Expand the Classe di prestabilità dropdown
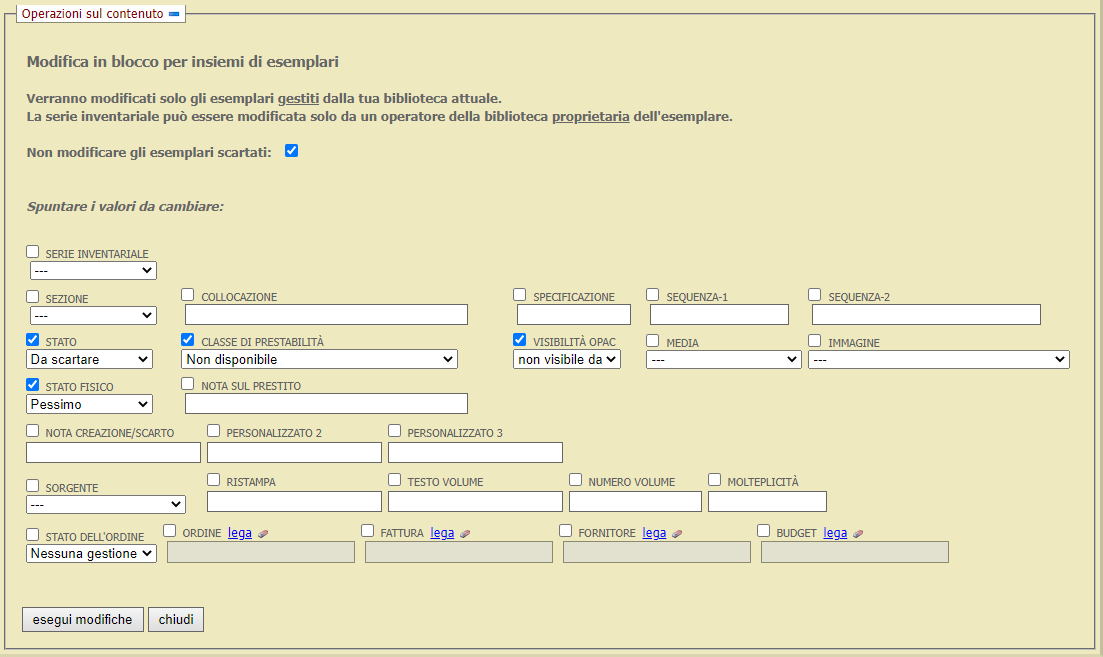The height and width of the screenshot is (657, 1103). pyautogui.click(x=320, y=359)
